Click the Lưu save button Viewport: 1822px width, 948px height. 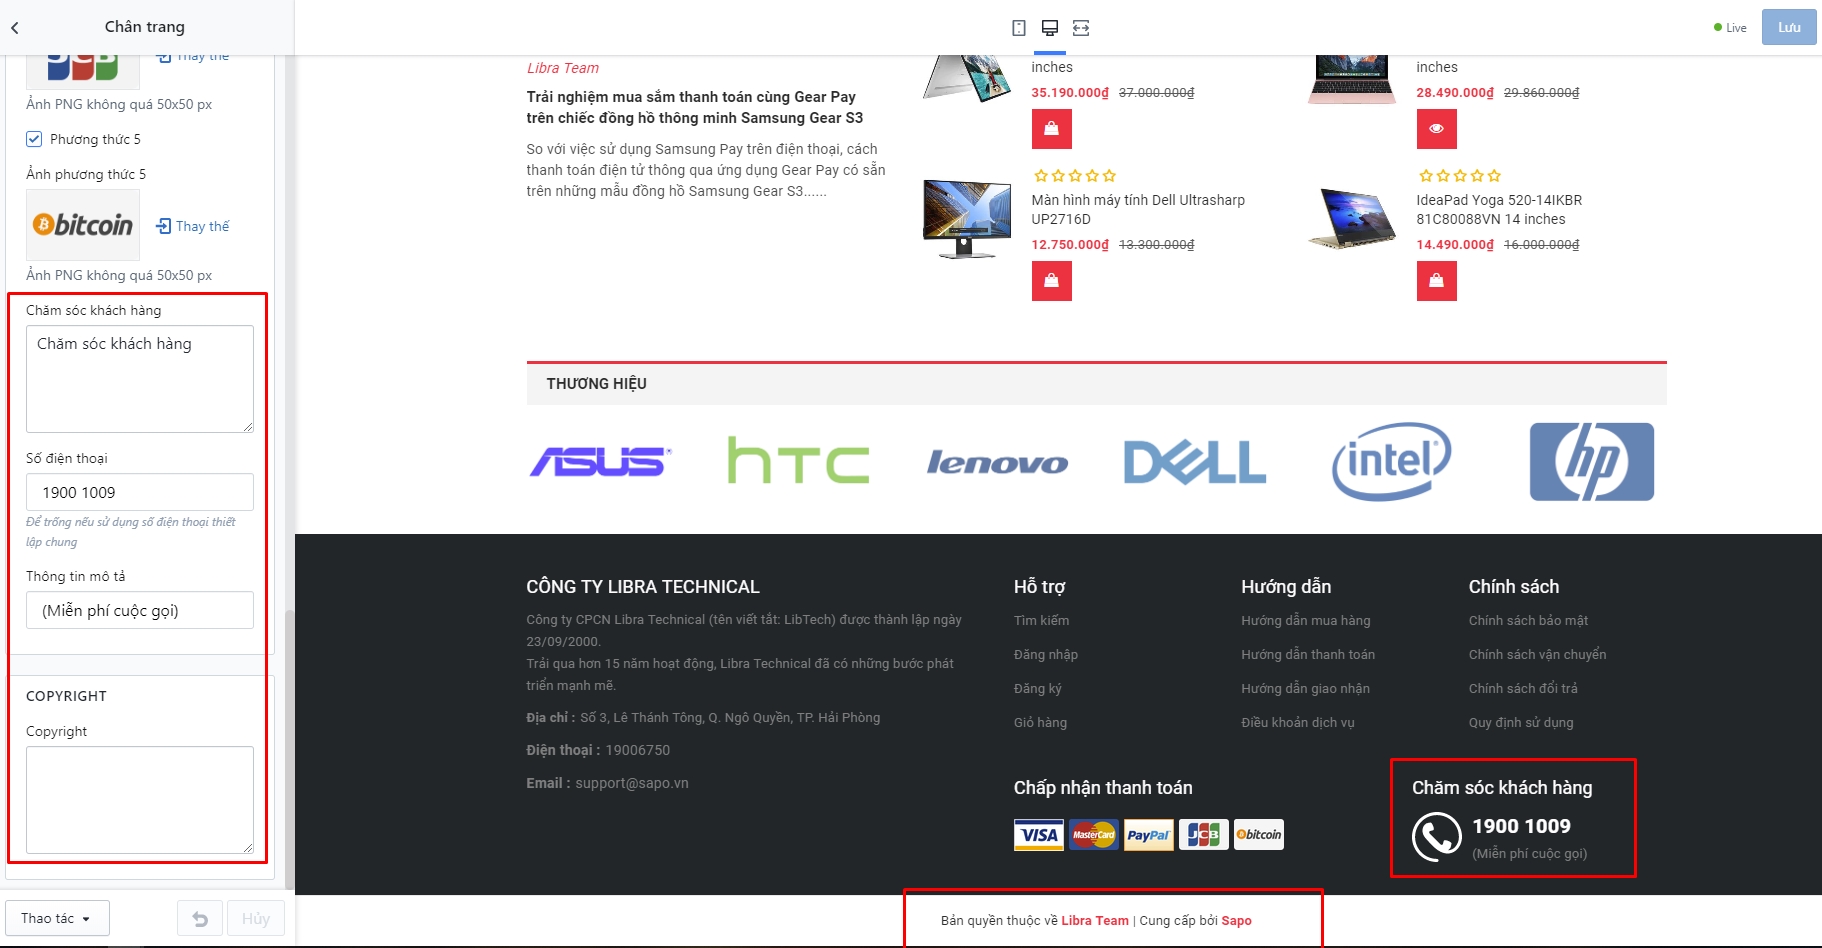[x=1789, y=28]
